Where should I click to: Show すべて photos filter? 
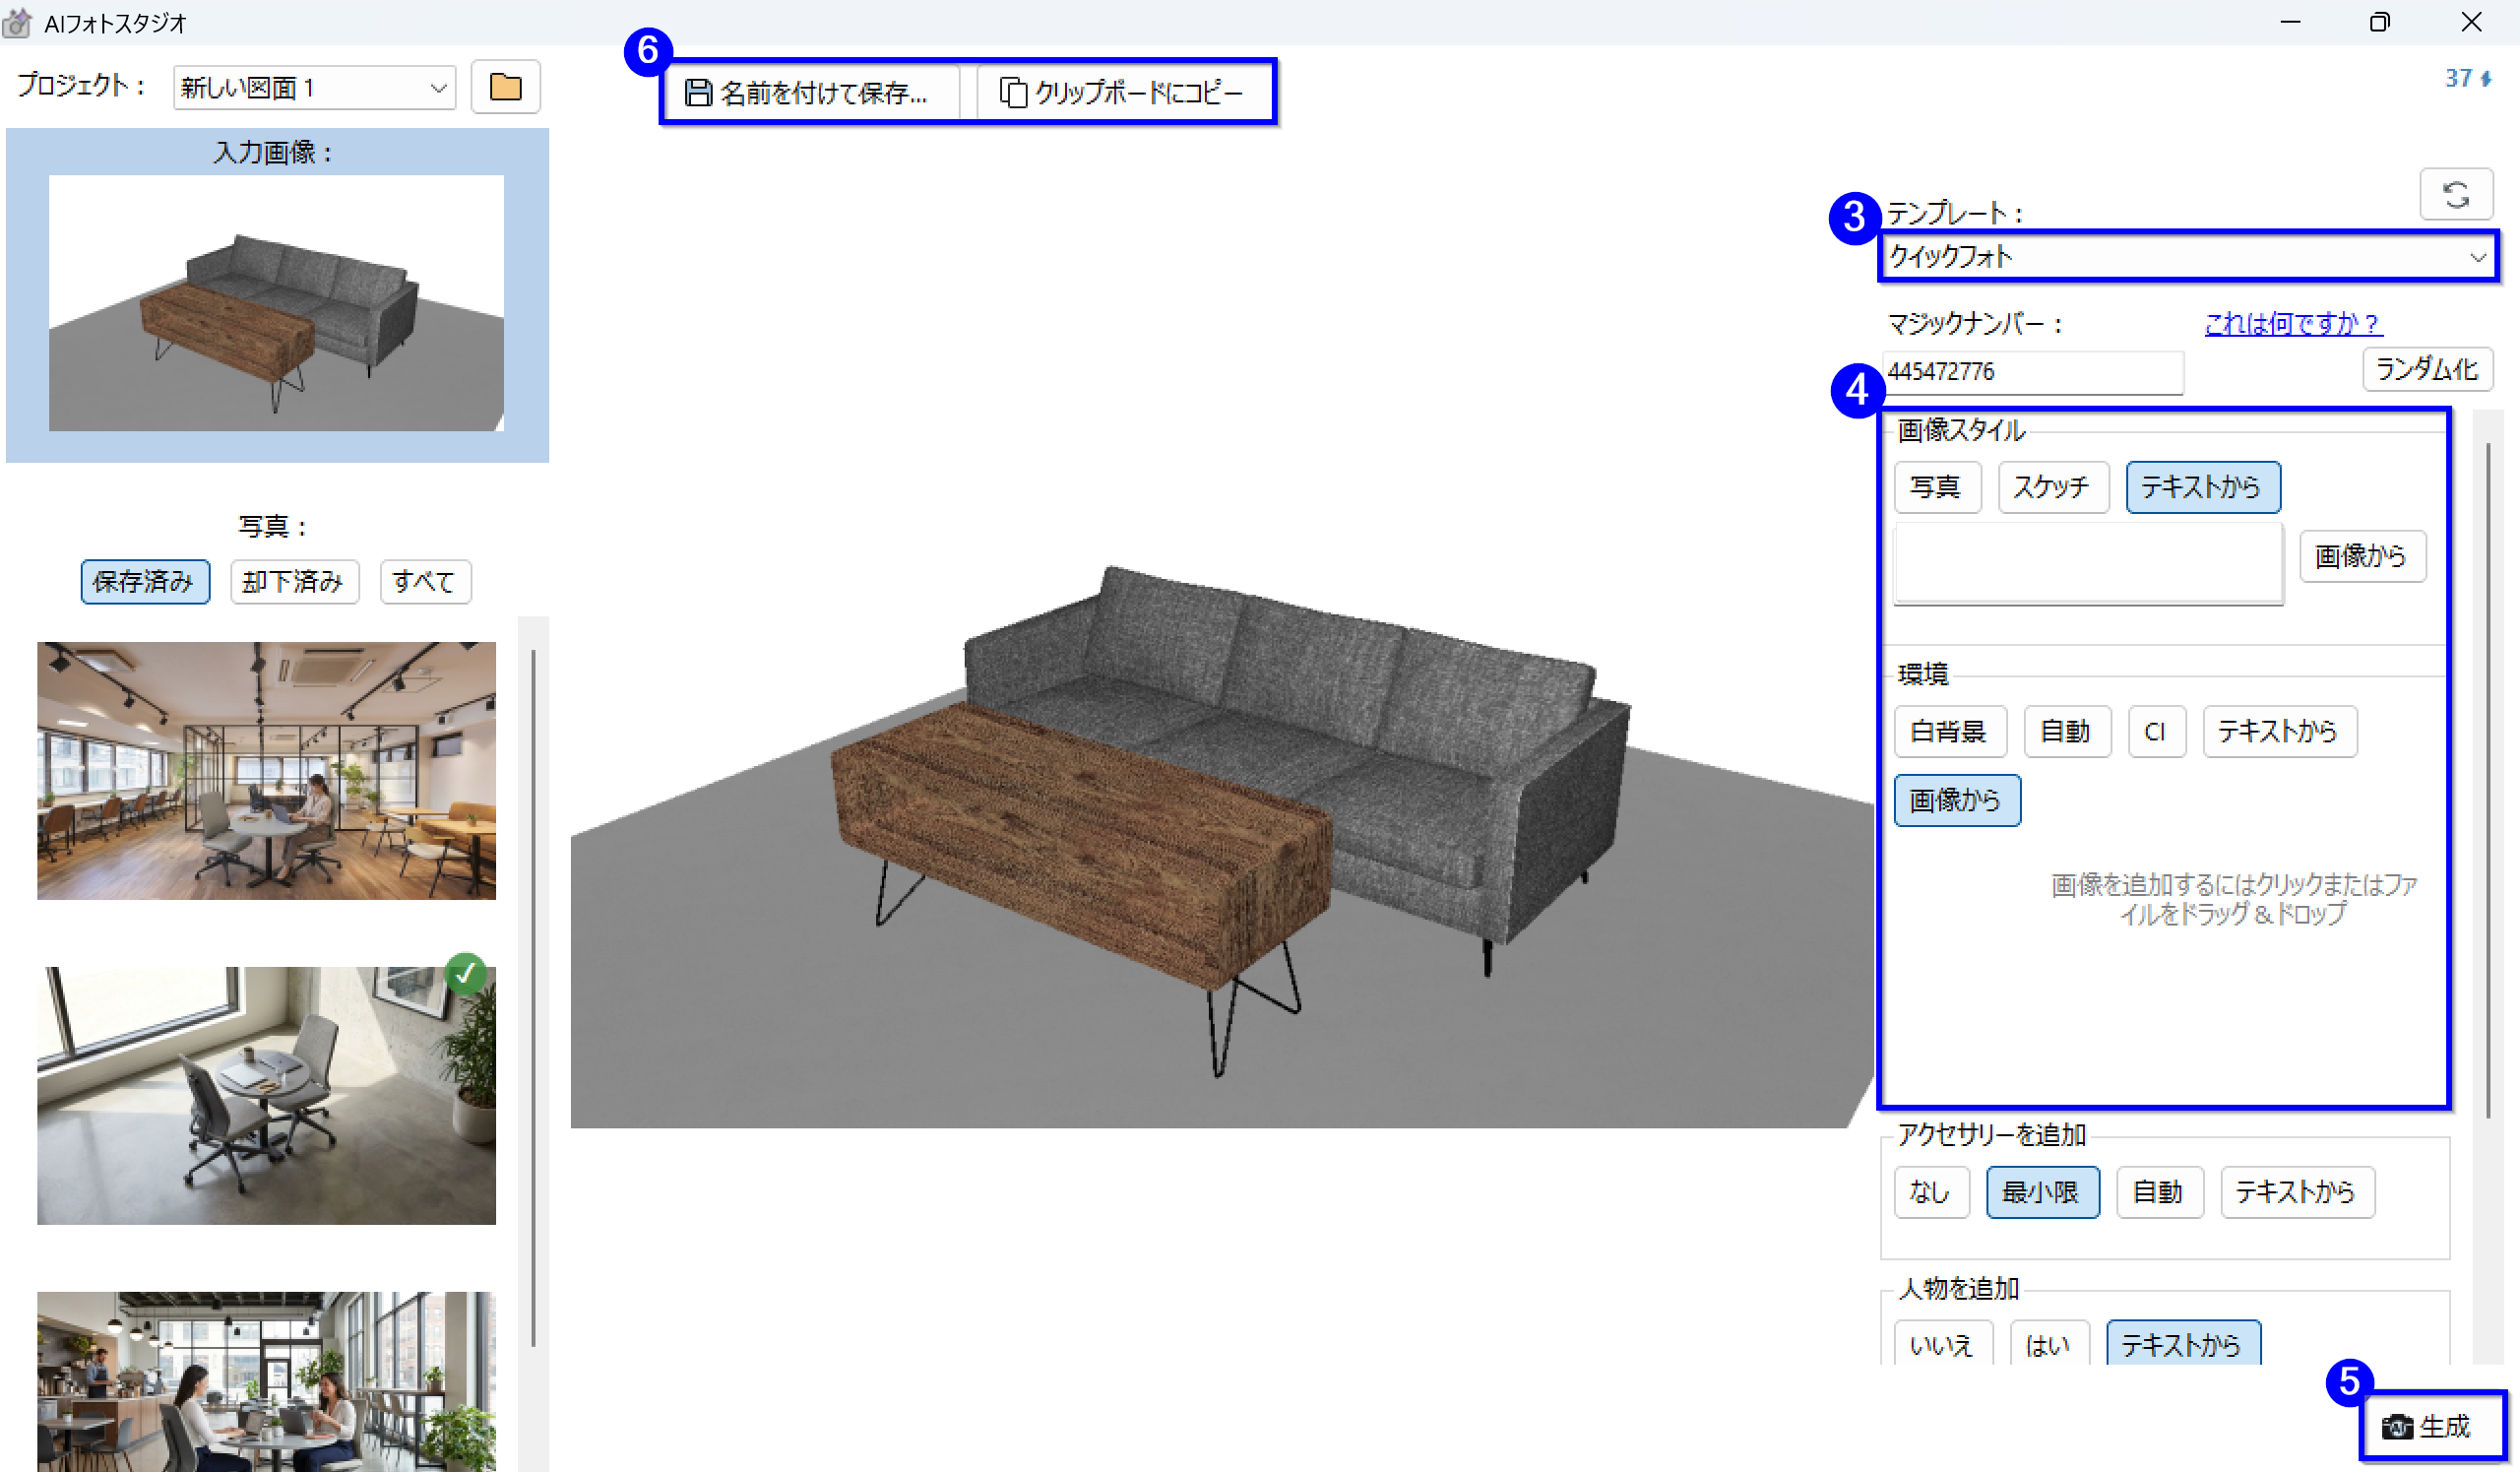[x=425, y=582]
